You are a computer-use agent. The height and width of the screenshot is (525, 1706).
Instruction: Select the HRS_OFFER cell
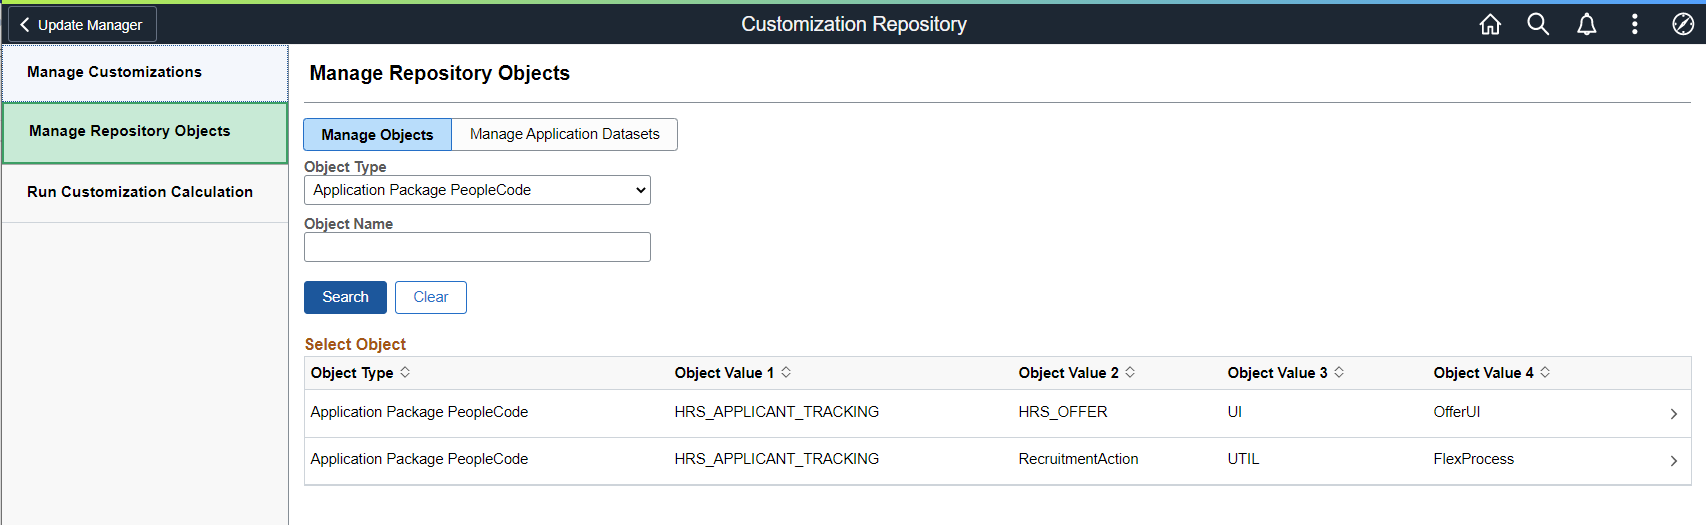(1063, 412)
